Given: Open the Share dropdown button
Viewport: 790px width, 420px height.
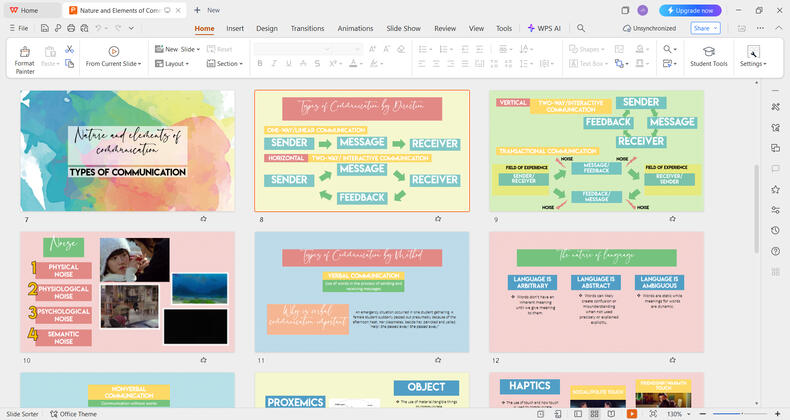Looking at the screenshot, I should [x=705, y=28].
